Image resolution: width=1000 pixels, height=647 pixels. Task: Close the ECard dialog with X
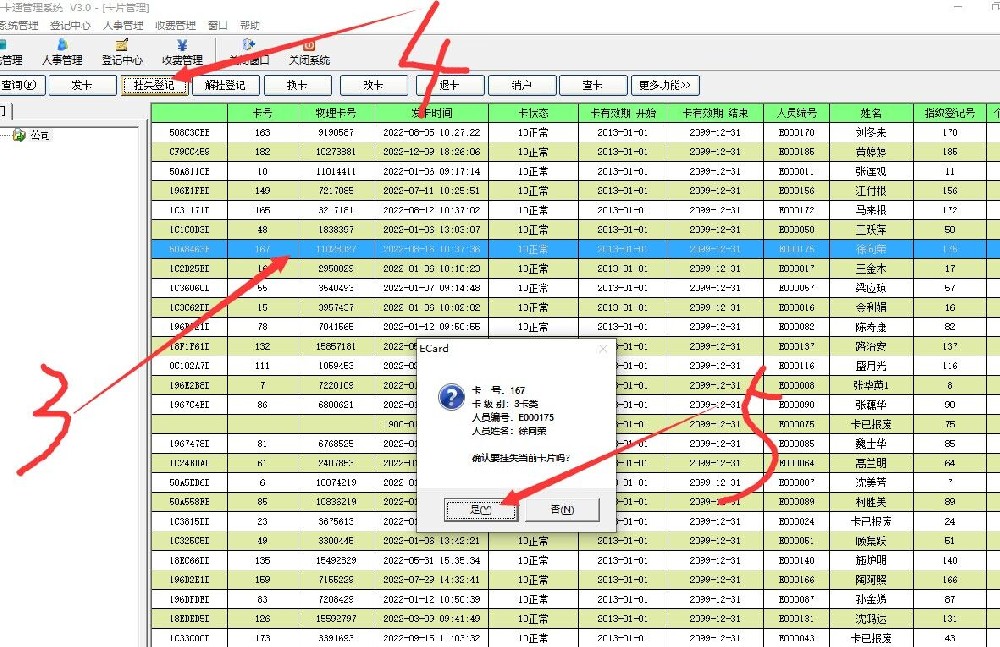coord(602,349)
